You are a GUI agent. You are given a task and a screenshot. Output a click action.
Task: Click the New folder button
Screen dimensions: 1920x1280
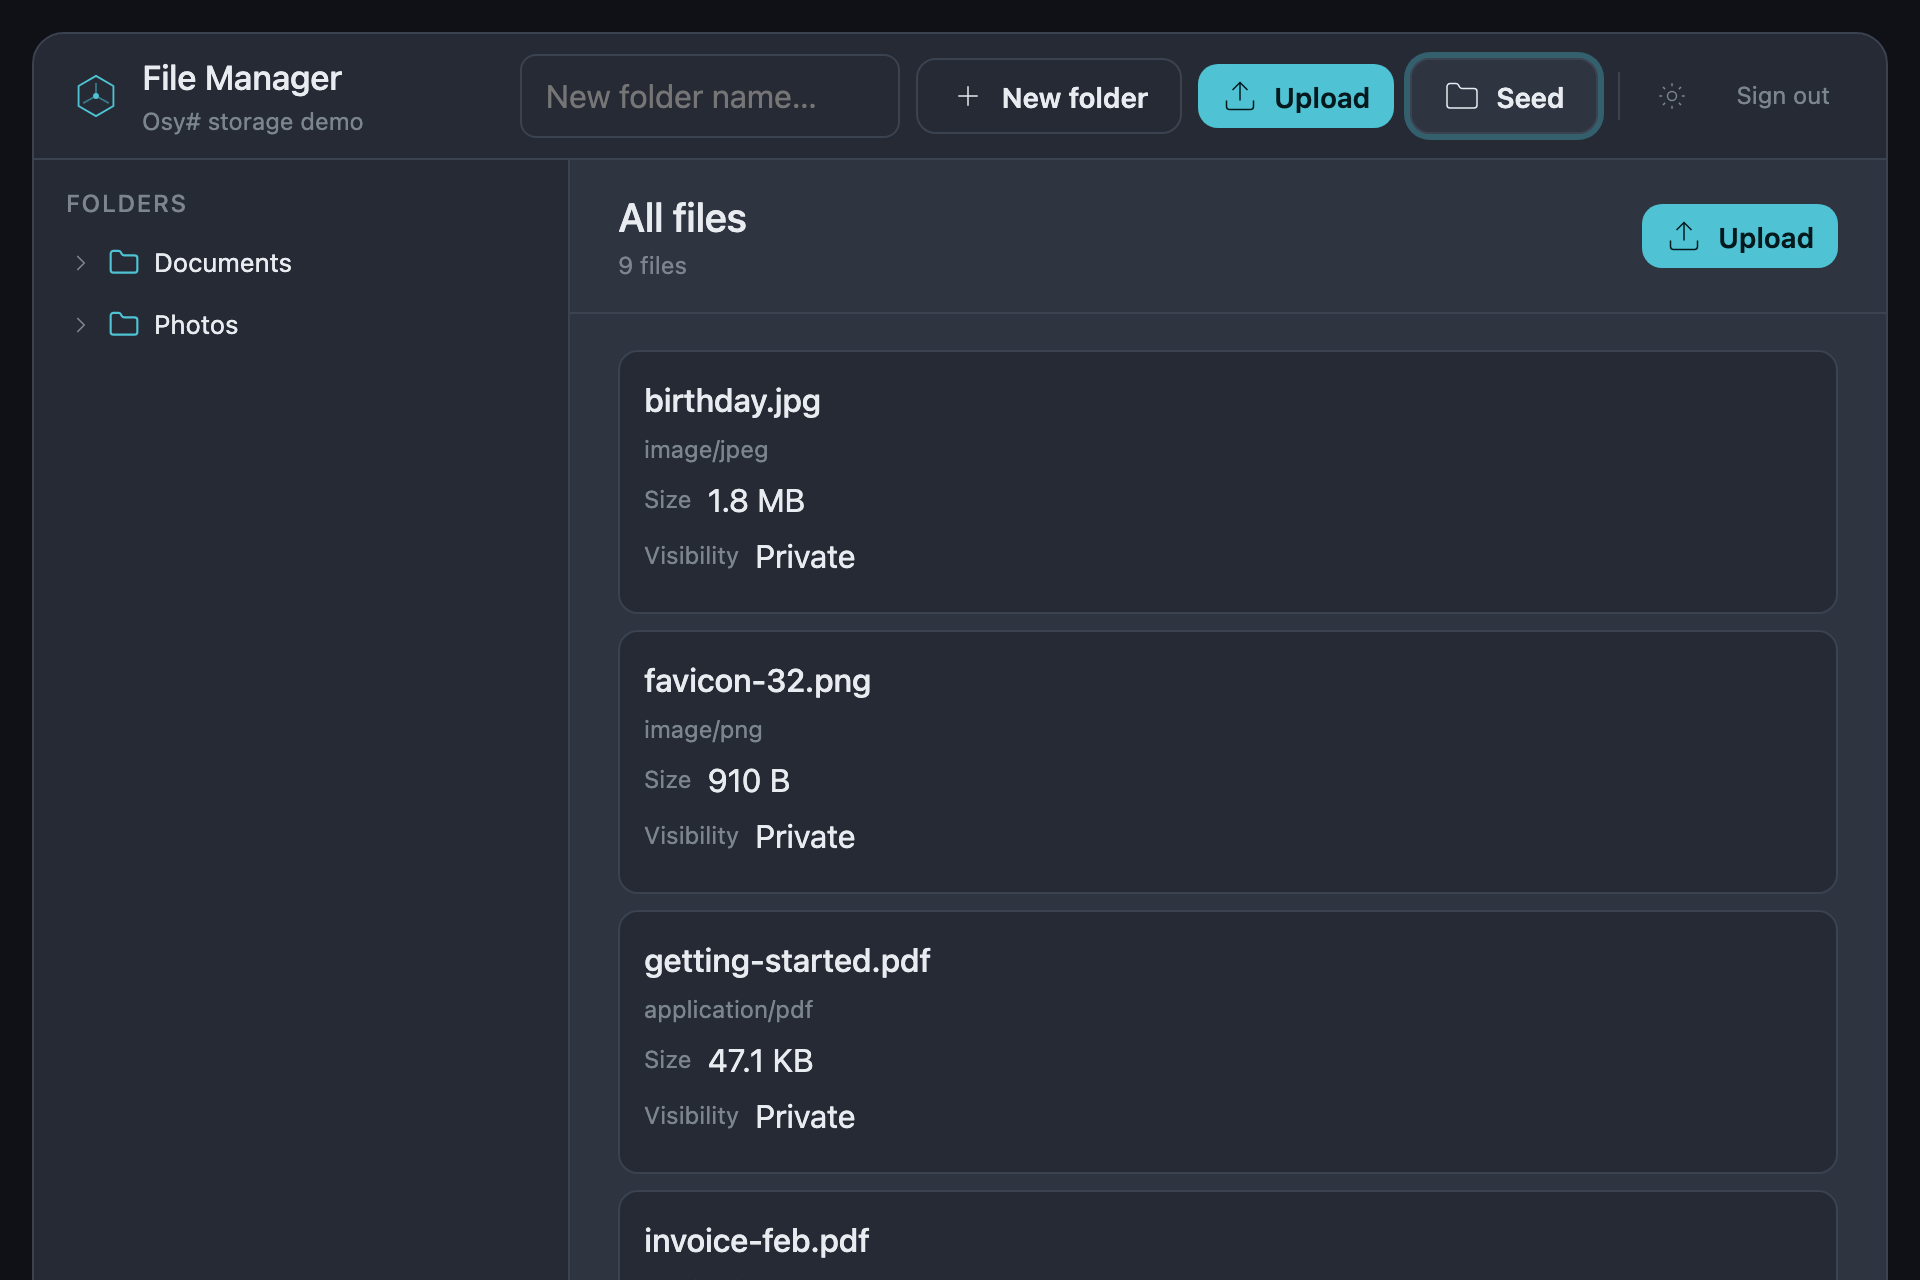pyautogui.click(x=1049, y=96)
